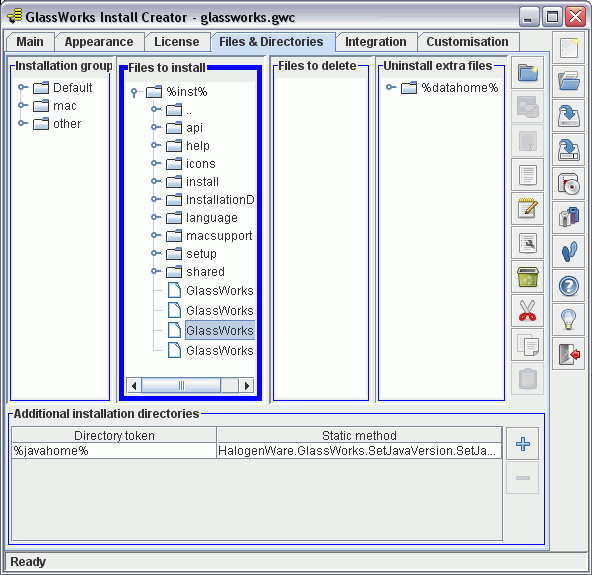Click the green recycle bin delete icon

pos(527,277)
